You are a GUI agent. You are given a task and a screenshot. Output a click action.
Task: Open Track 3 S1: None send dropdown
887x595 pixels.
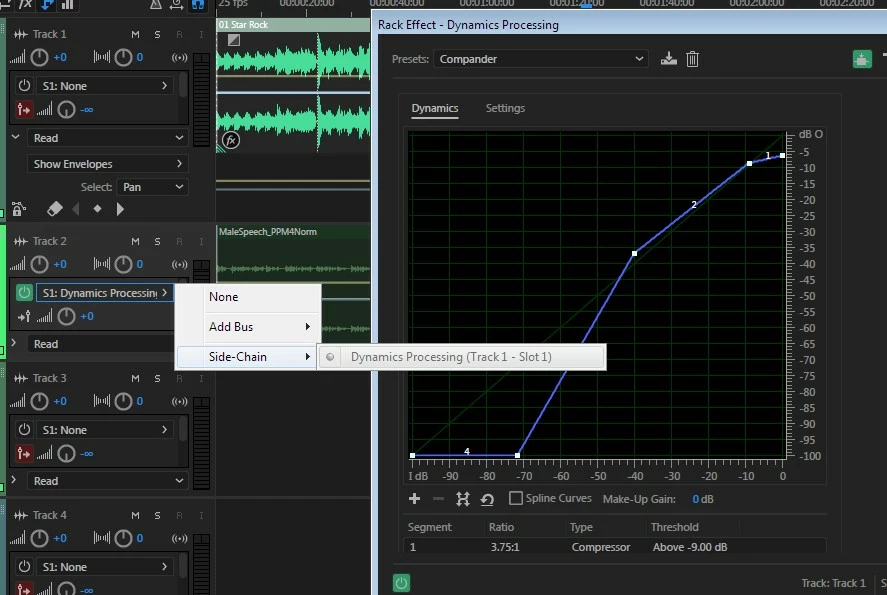pos(105,430)
